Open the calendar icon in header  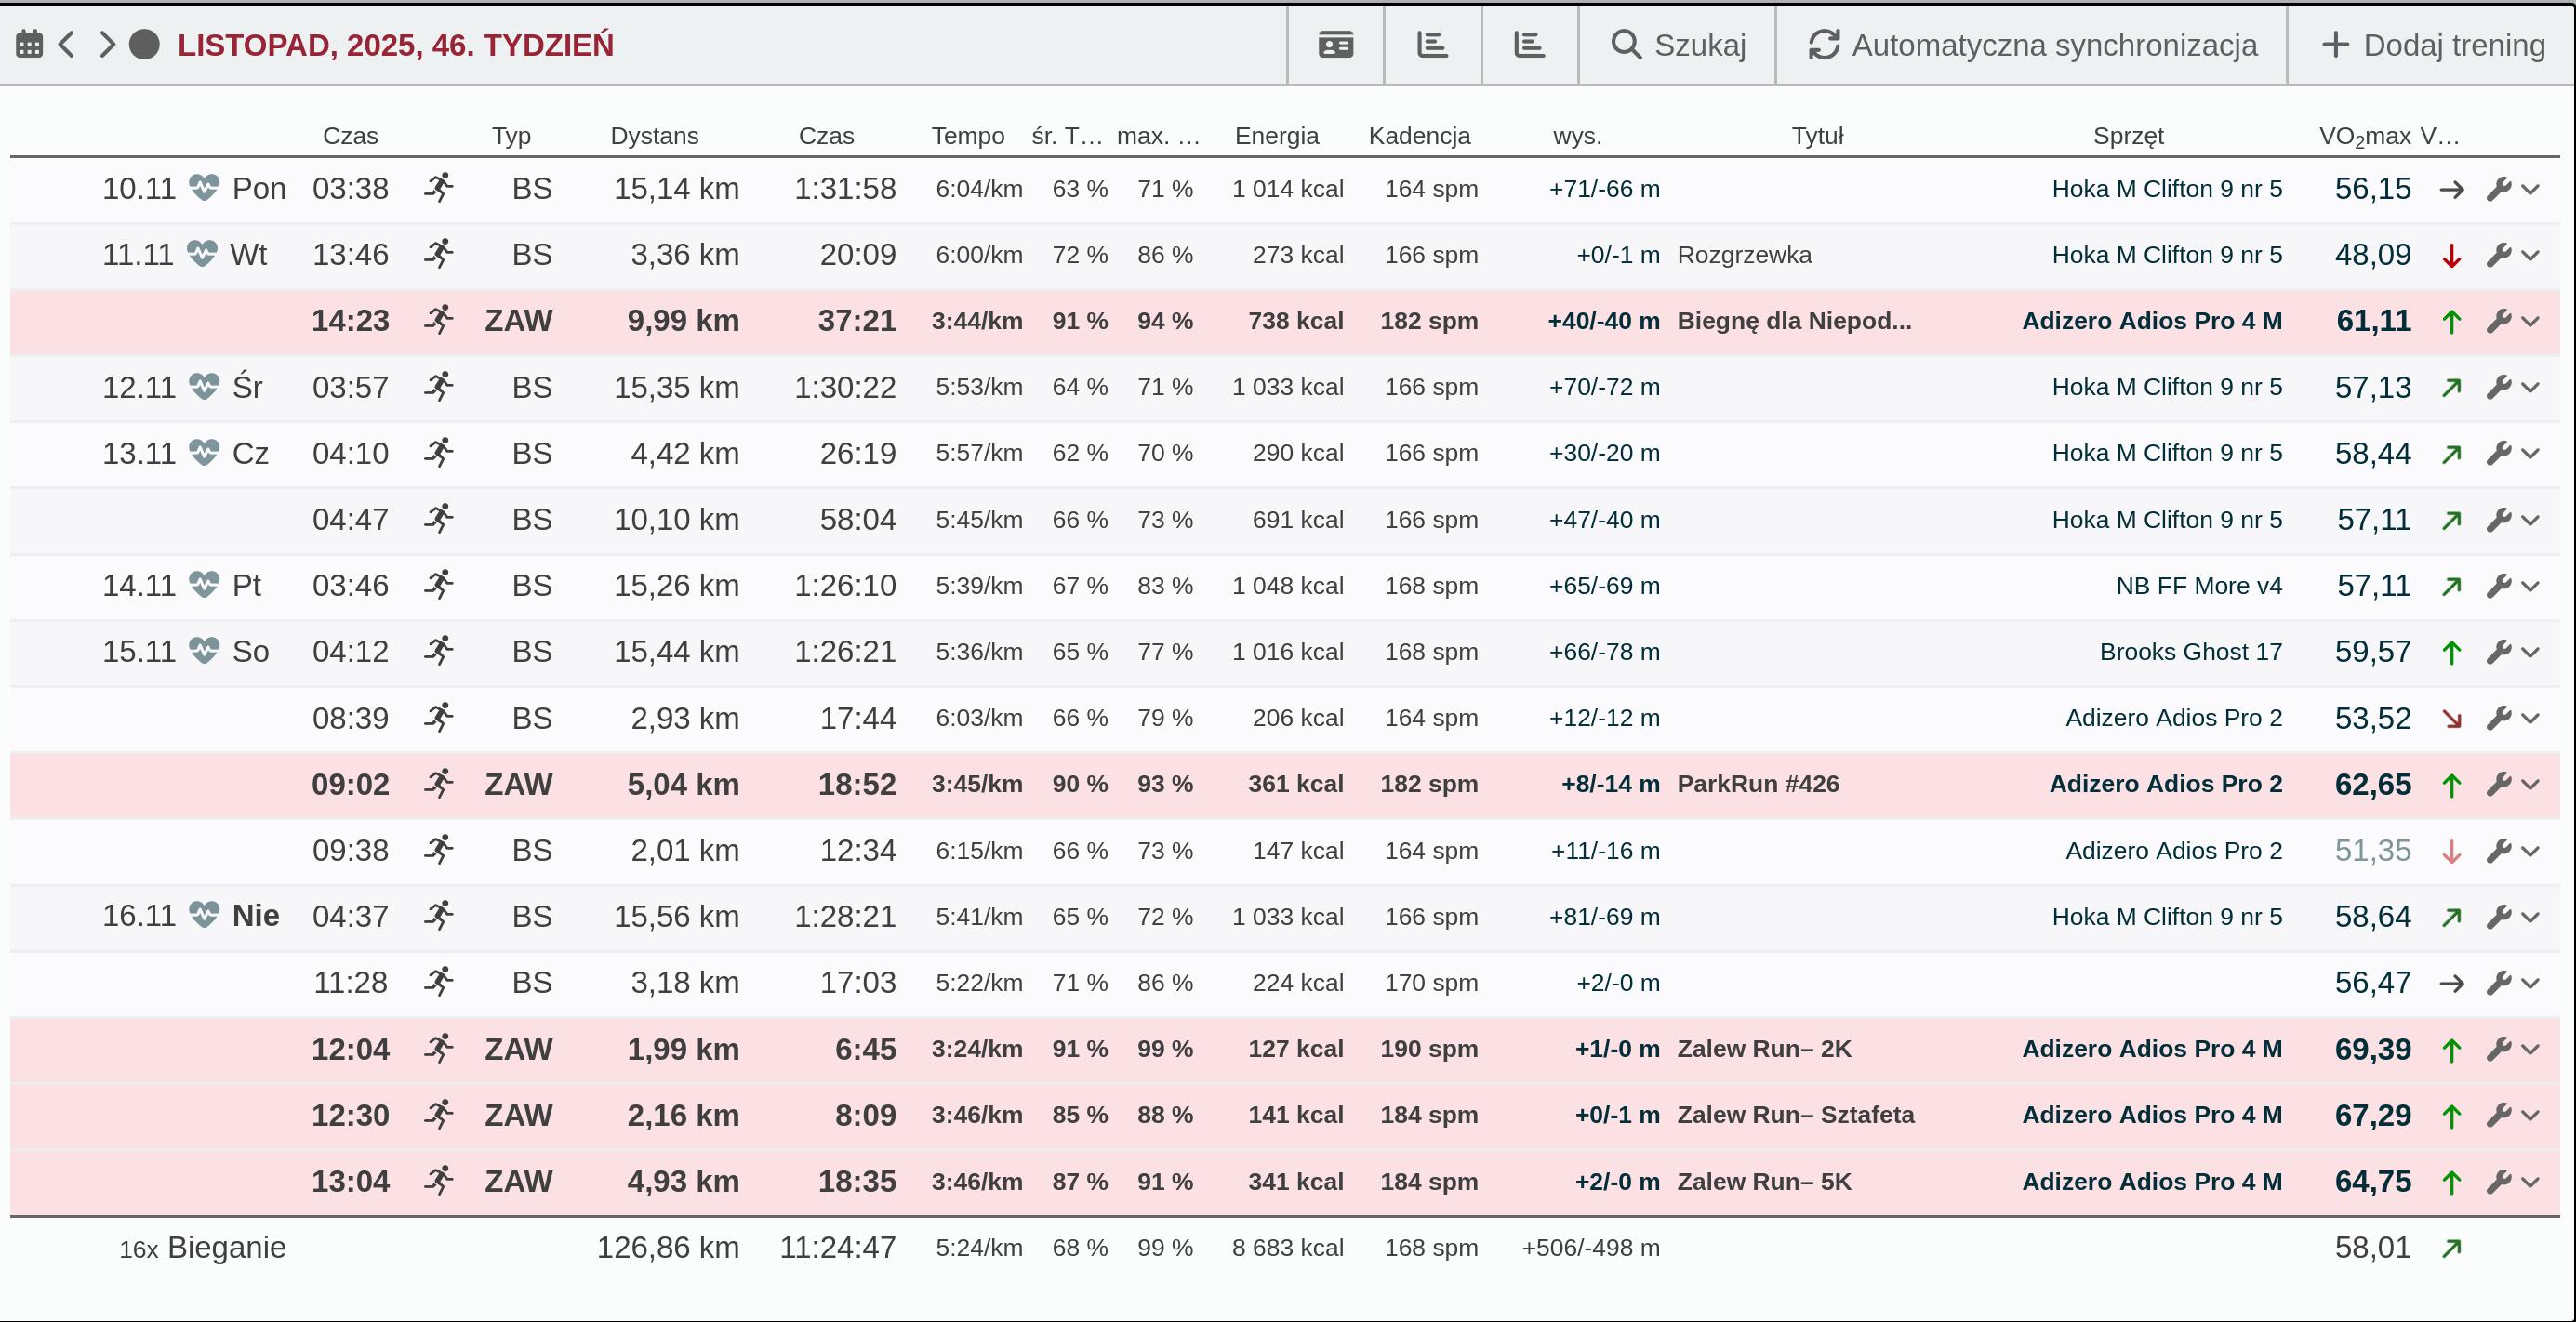29,45
